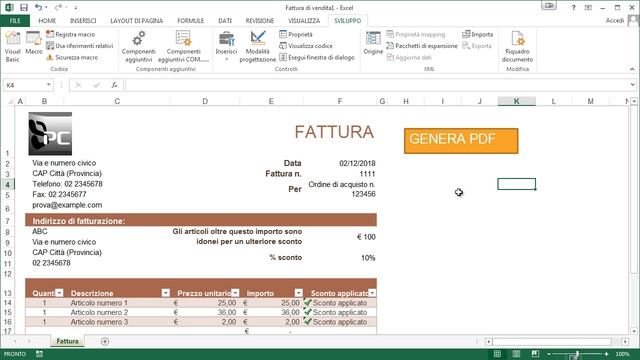Expand the formula bar
The height and width of the screenshot is (360, 640).
633,84
